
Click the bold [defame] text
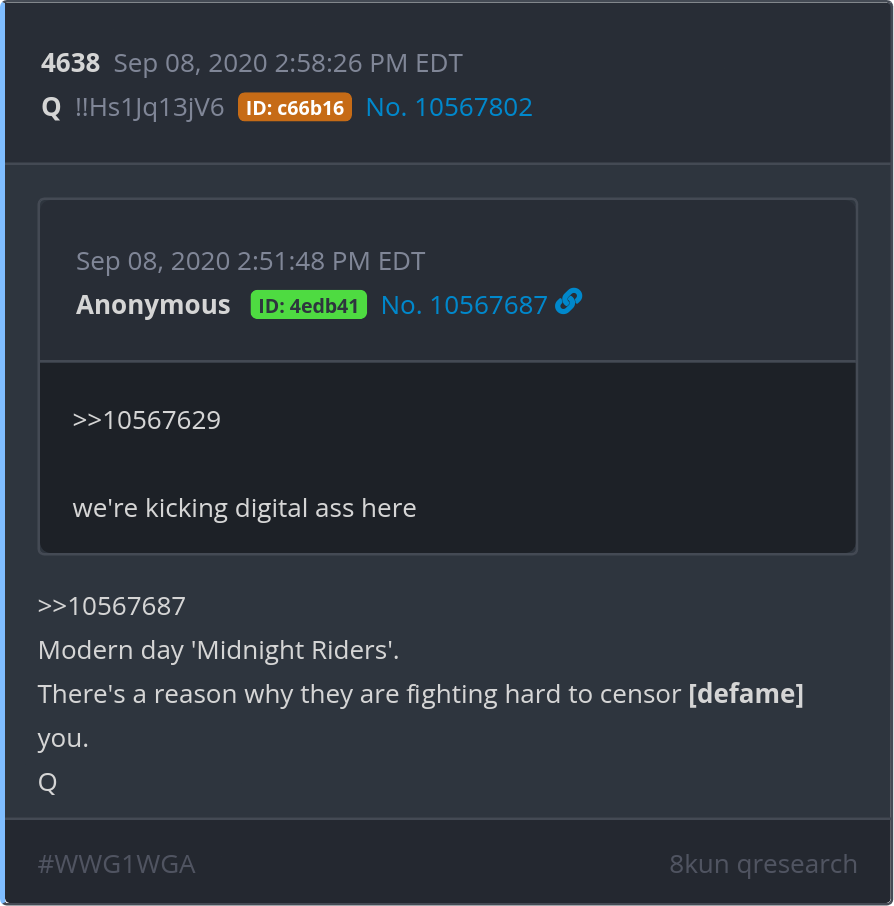pos(746,694)
